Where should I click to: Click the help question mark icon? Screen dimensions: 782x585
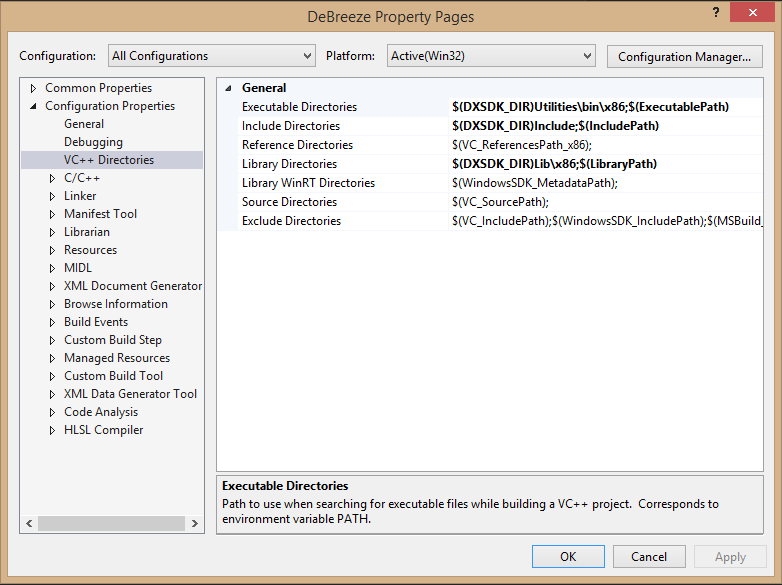tap(716, 12)
